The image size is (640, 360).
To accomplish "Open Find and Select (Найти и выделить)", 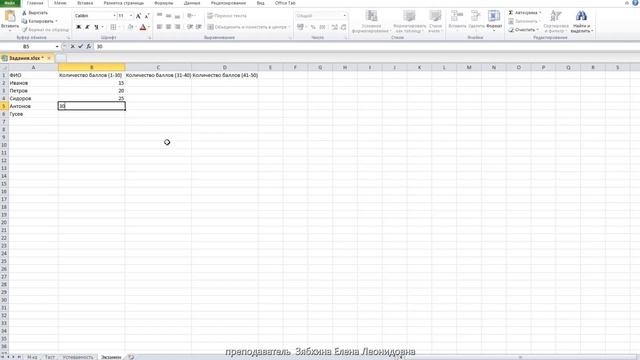I will tap(582, 22).
